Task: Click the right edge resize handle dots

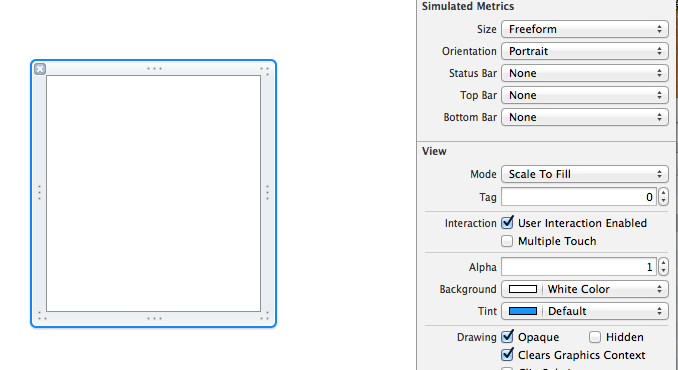Action: 267,193
